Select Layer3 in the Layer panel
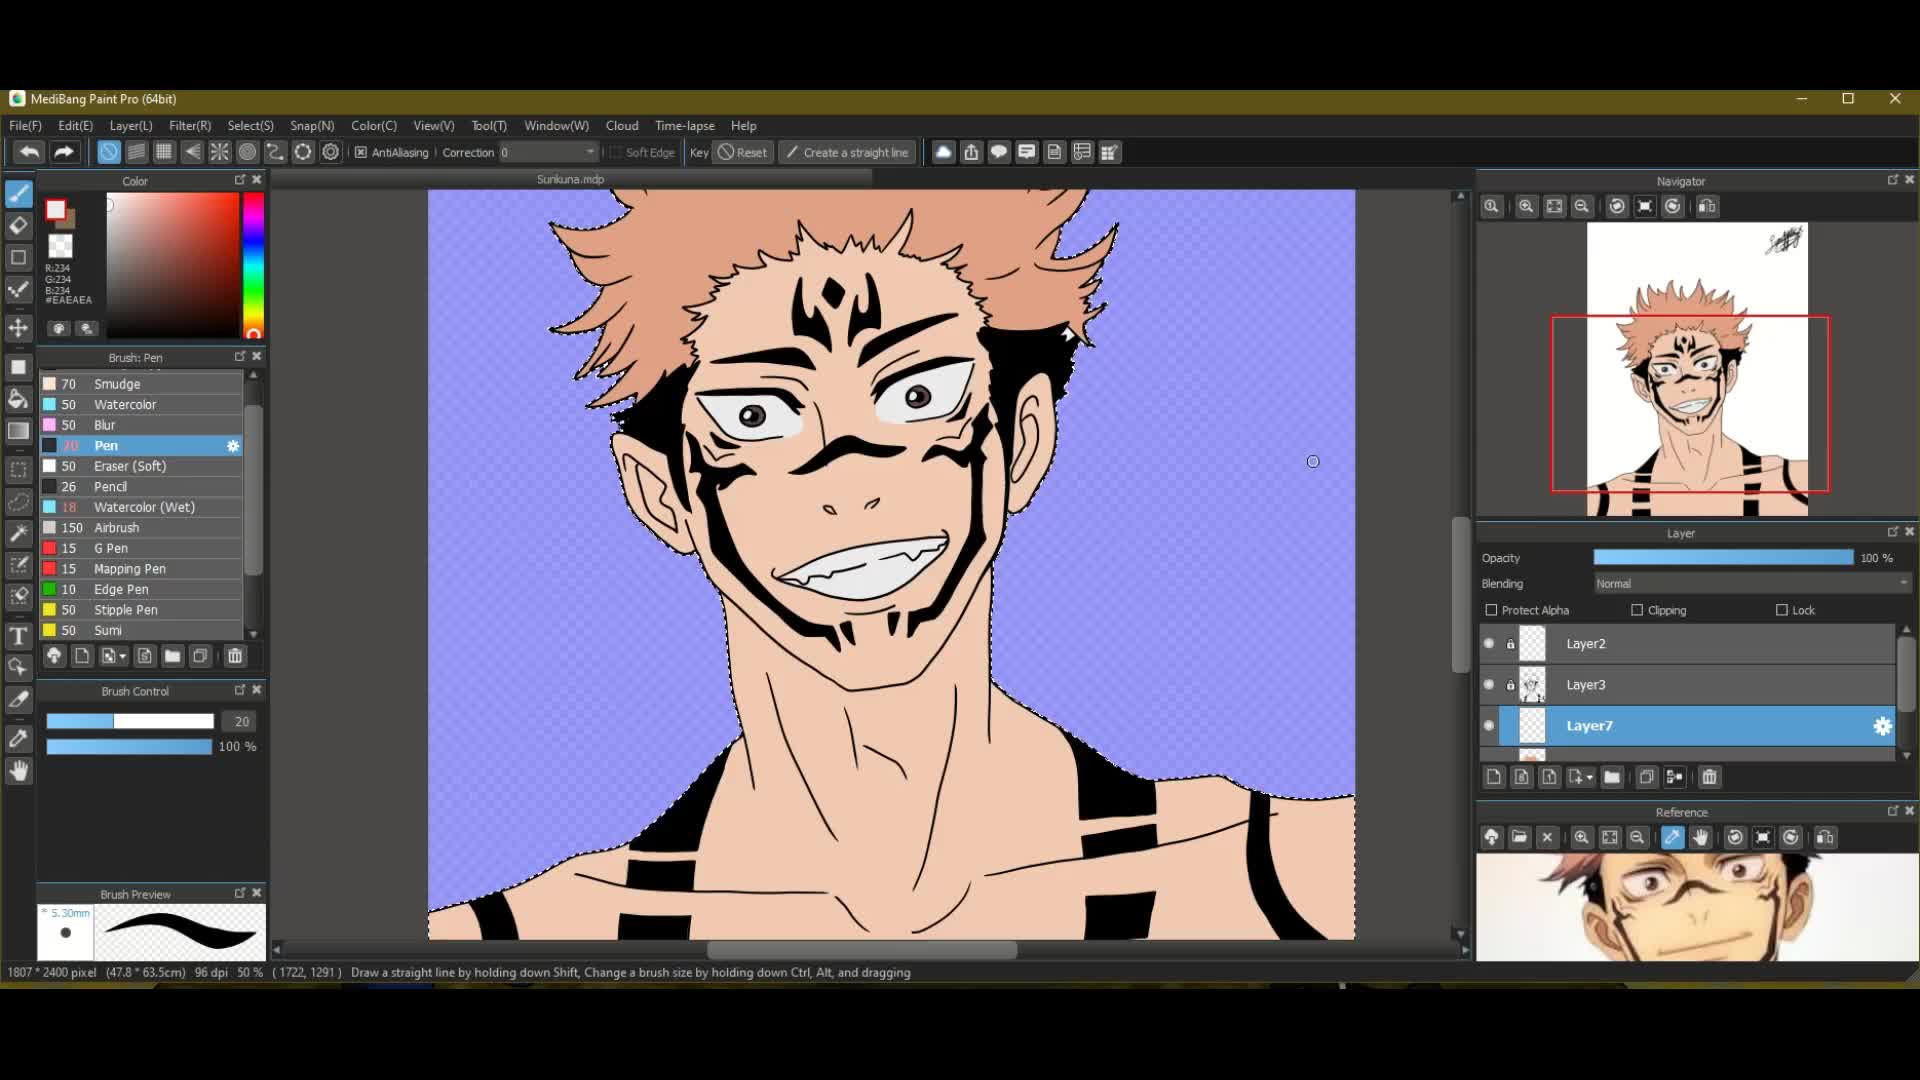Viewport: 1920px width, 1080px height. pos(1688,684)
